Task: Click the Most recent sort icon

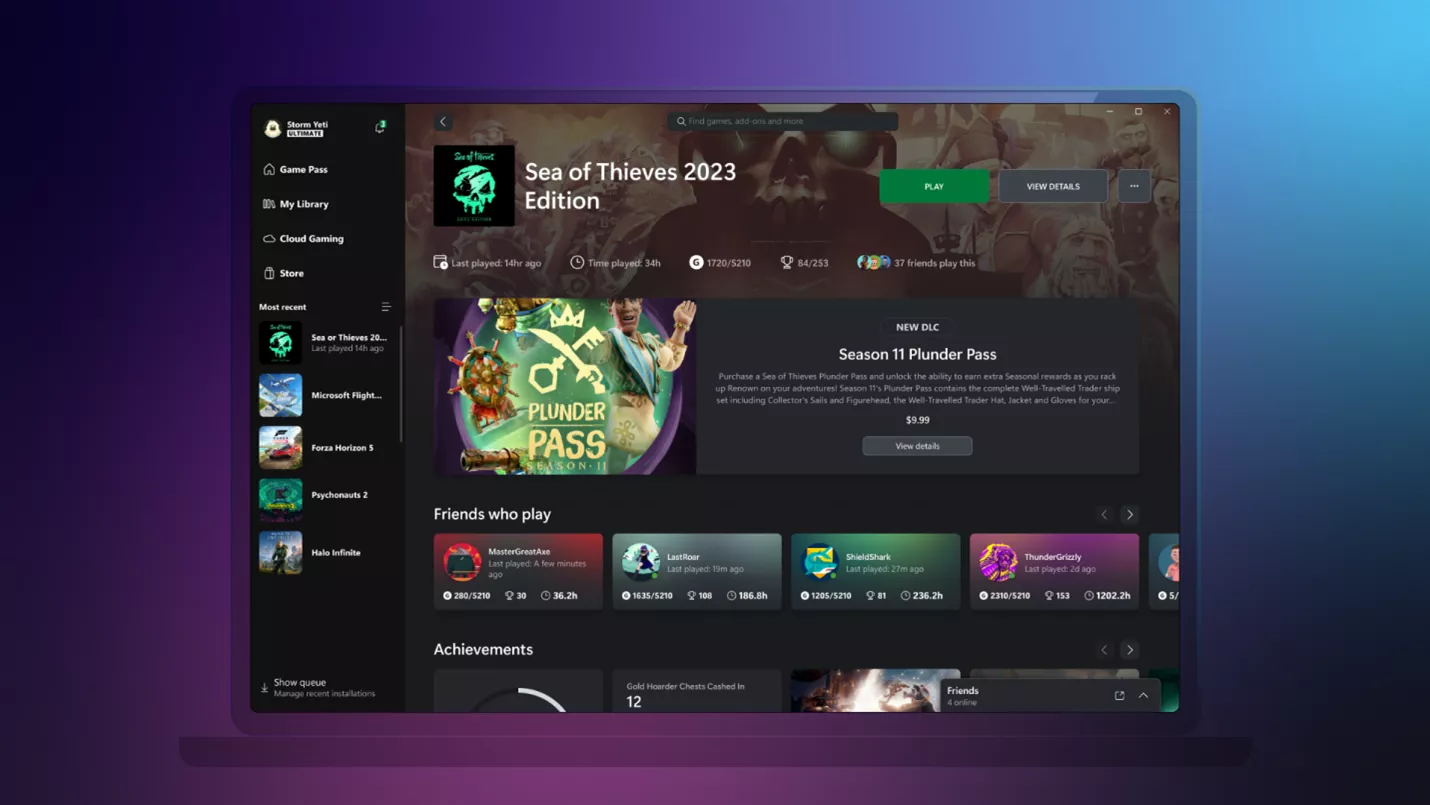Action: tap(386, 307)
